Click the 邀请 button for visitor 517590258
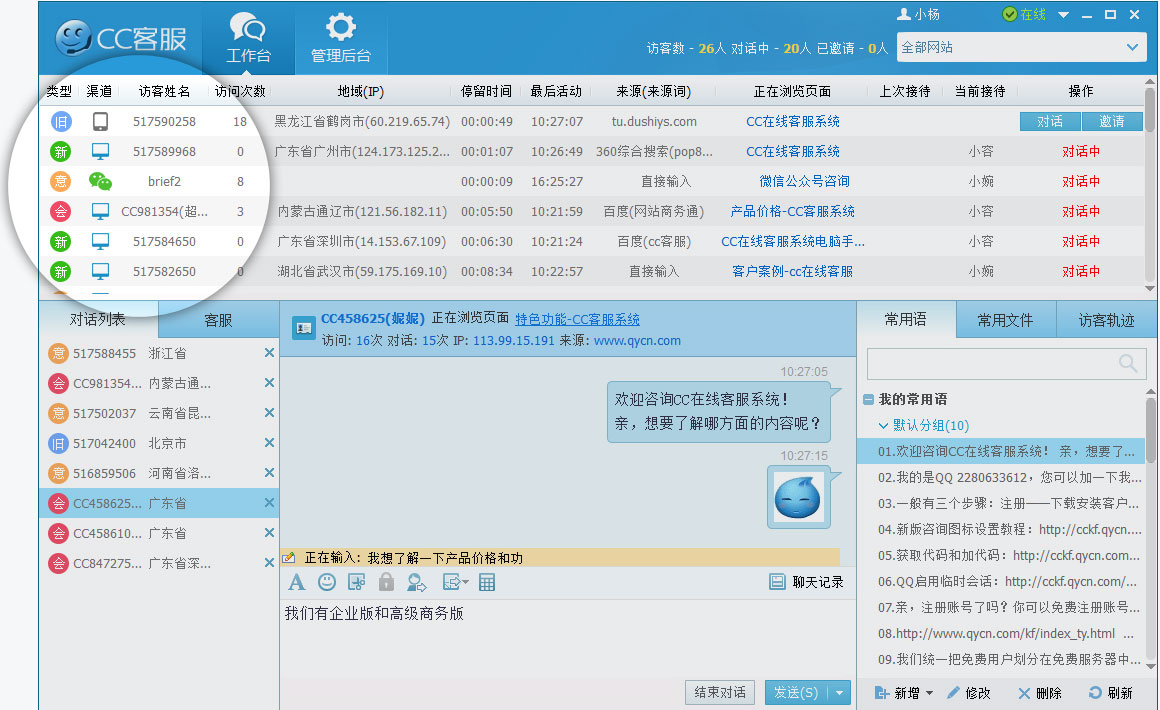This screenshot has width=1160, height=710. (x=1112, y=121)
